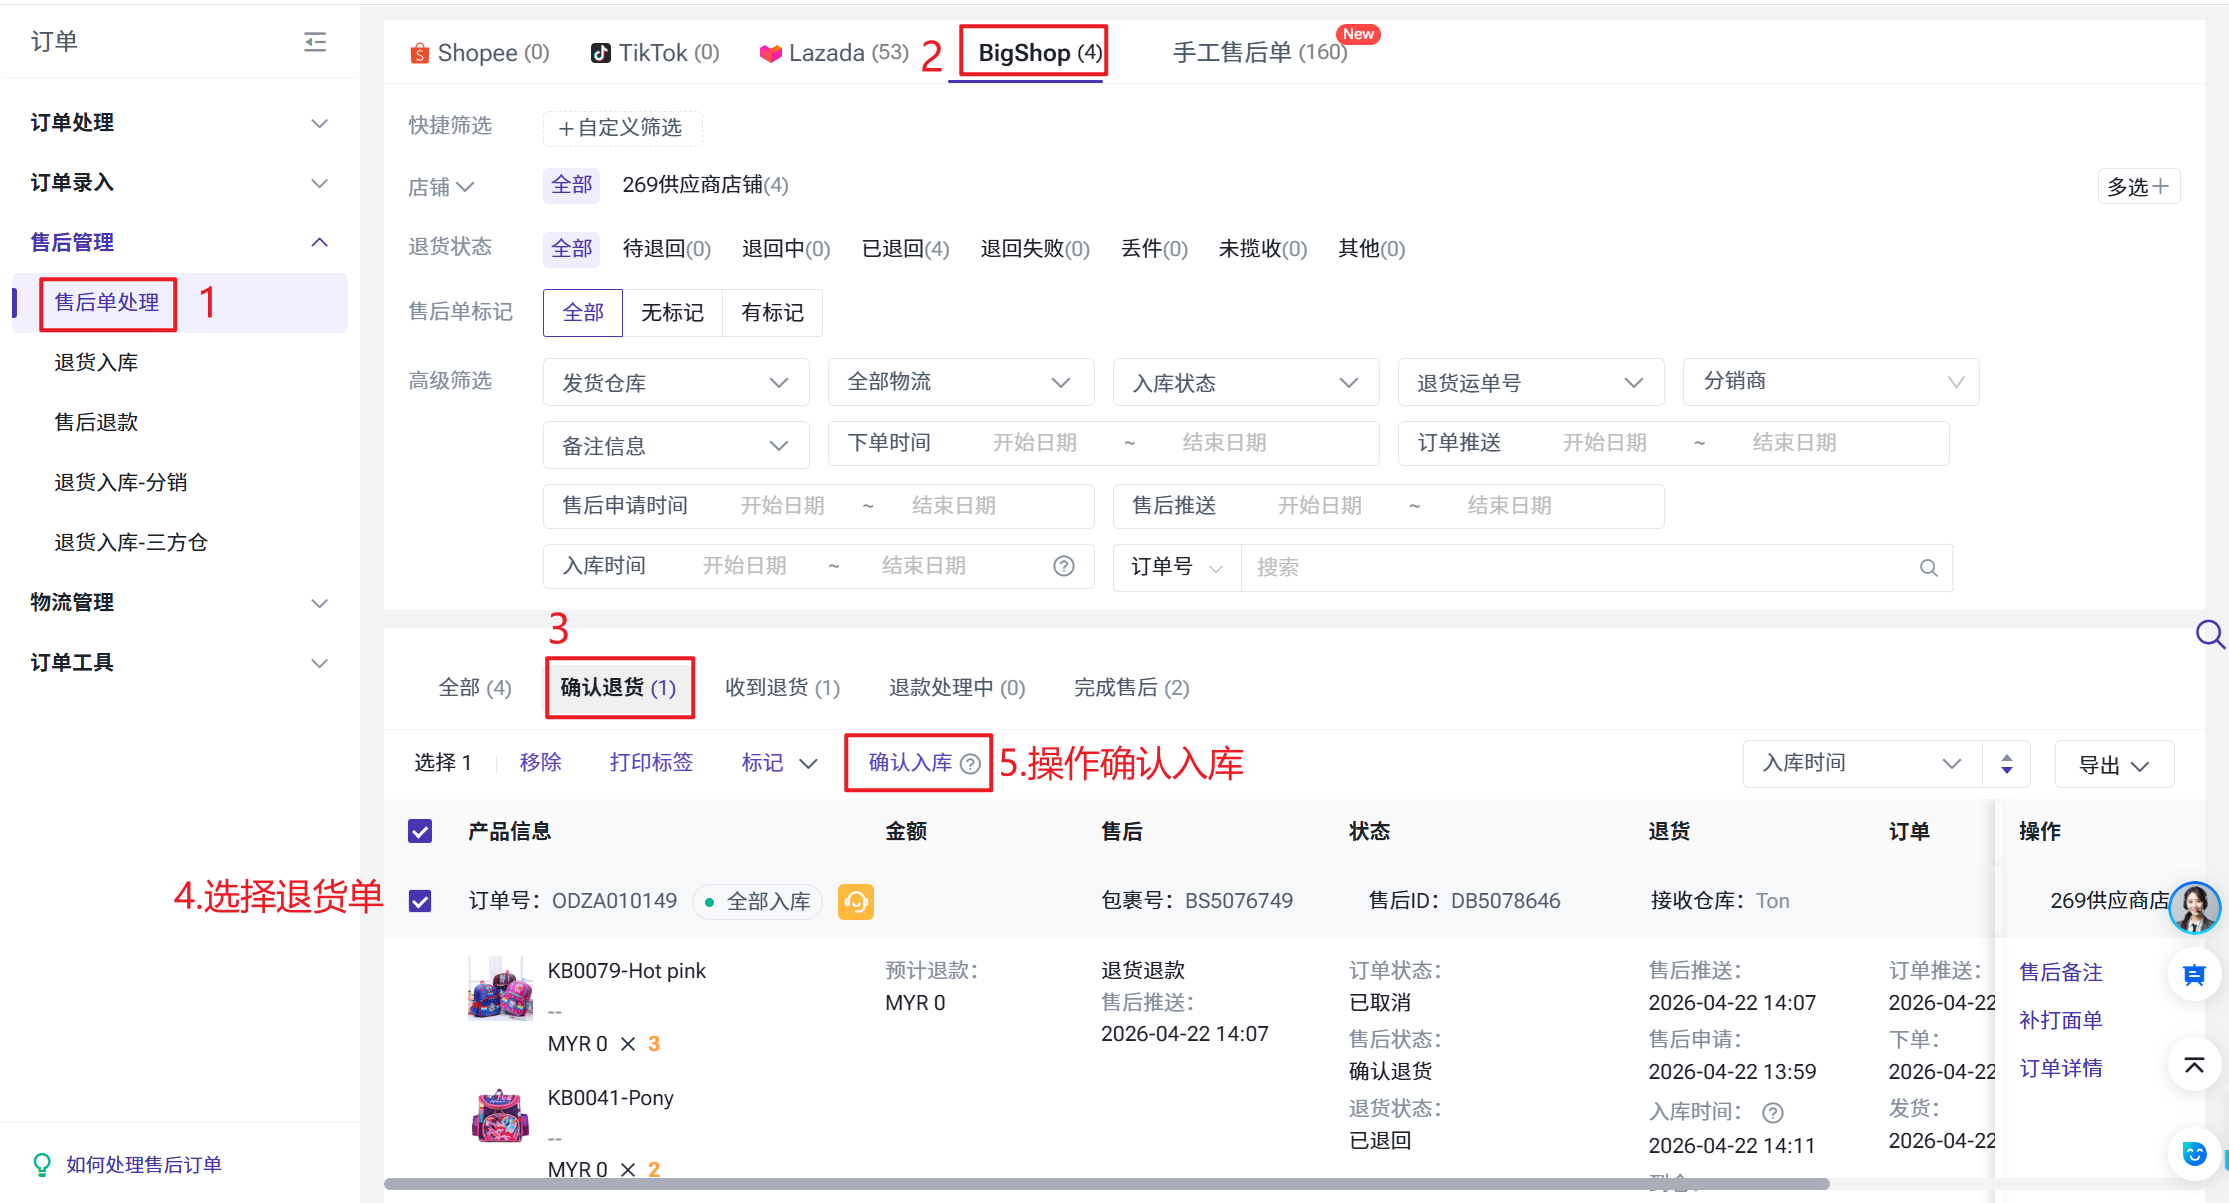Toggle the sort order arrows
This screenshot has width=2229, height=1203.
pyautogui.click(x=2006, y=764)
